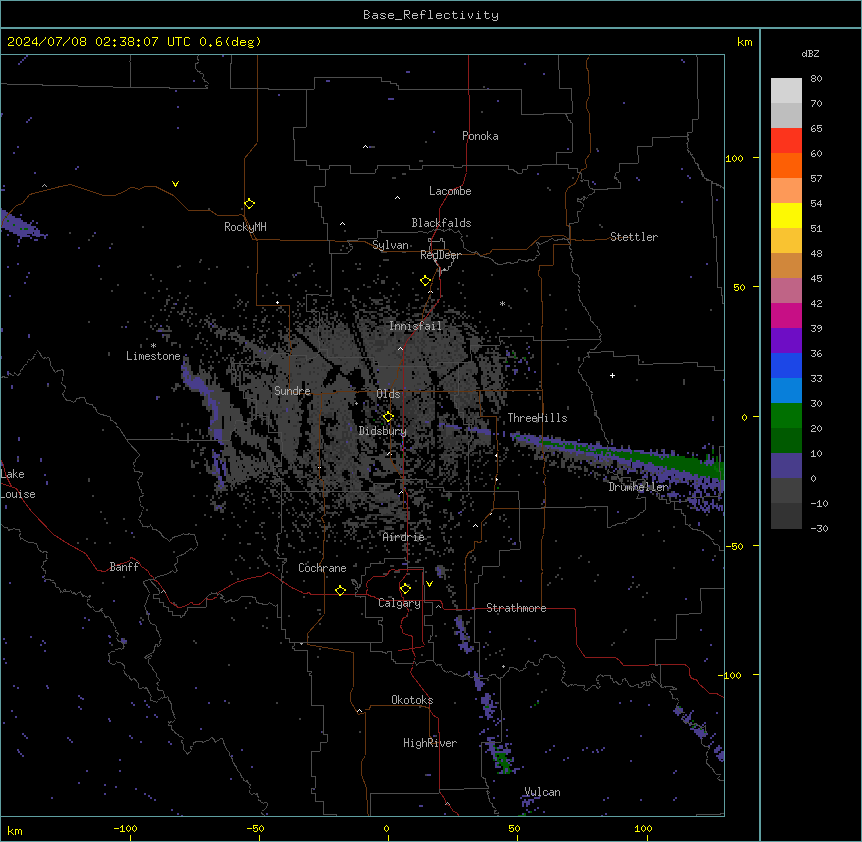Click the Banff label

click(x=124, y=567)
